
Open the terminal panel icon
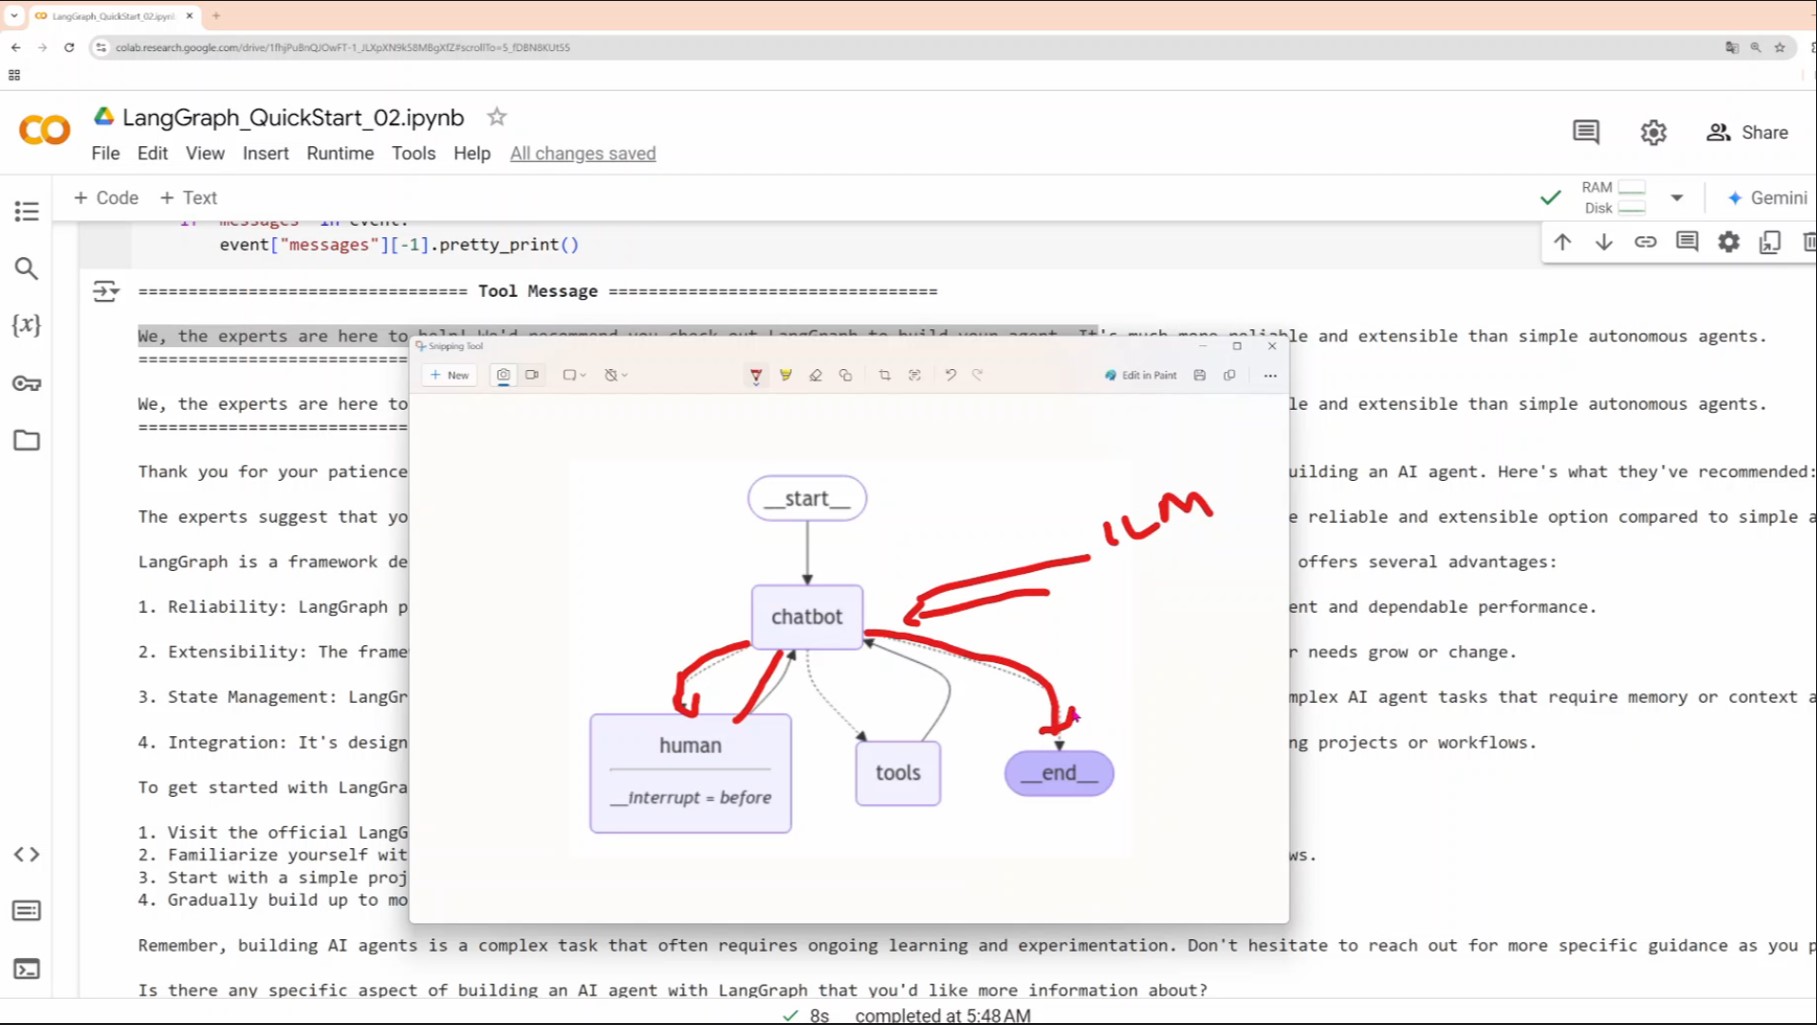tap(27, 969)
